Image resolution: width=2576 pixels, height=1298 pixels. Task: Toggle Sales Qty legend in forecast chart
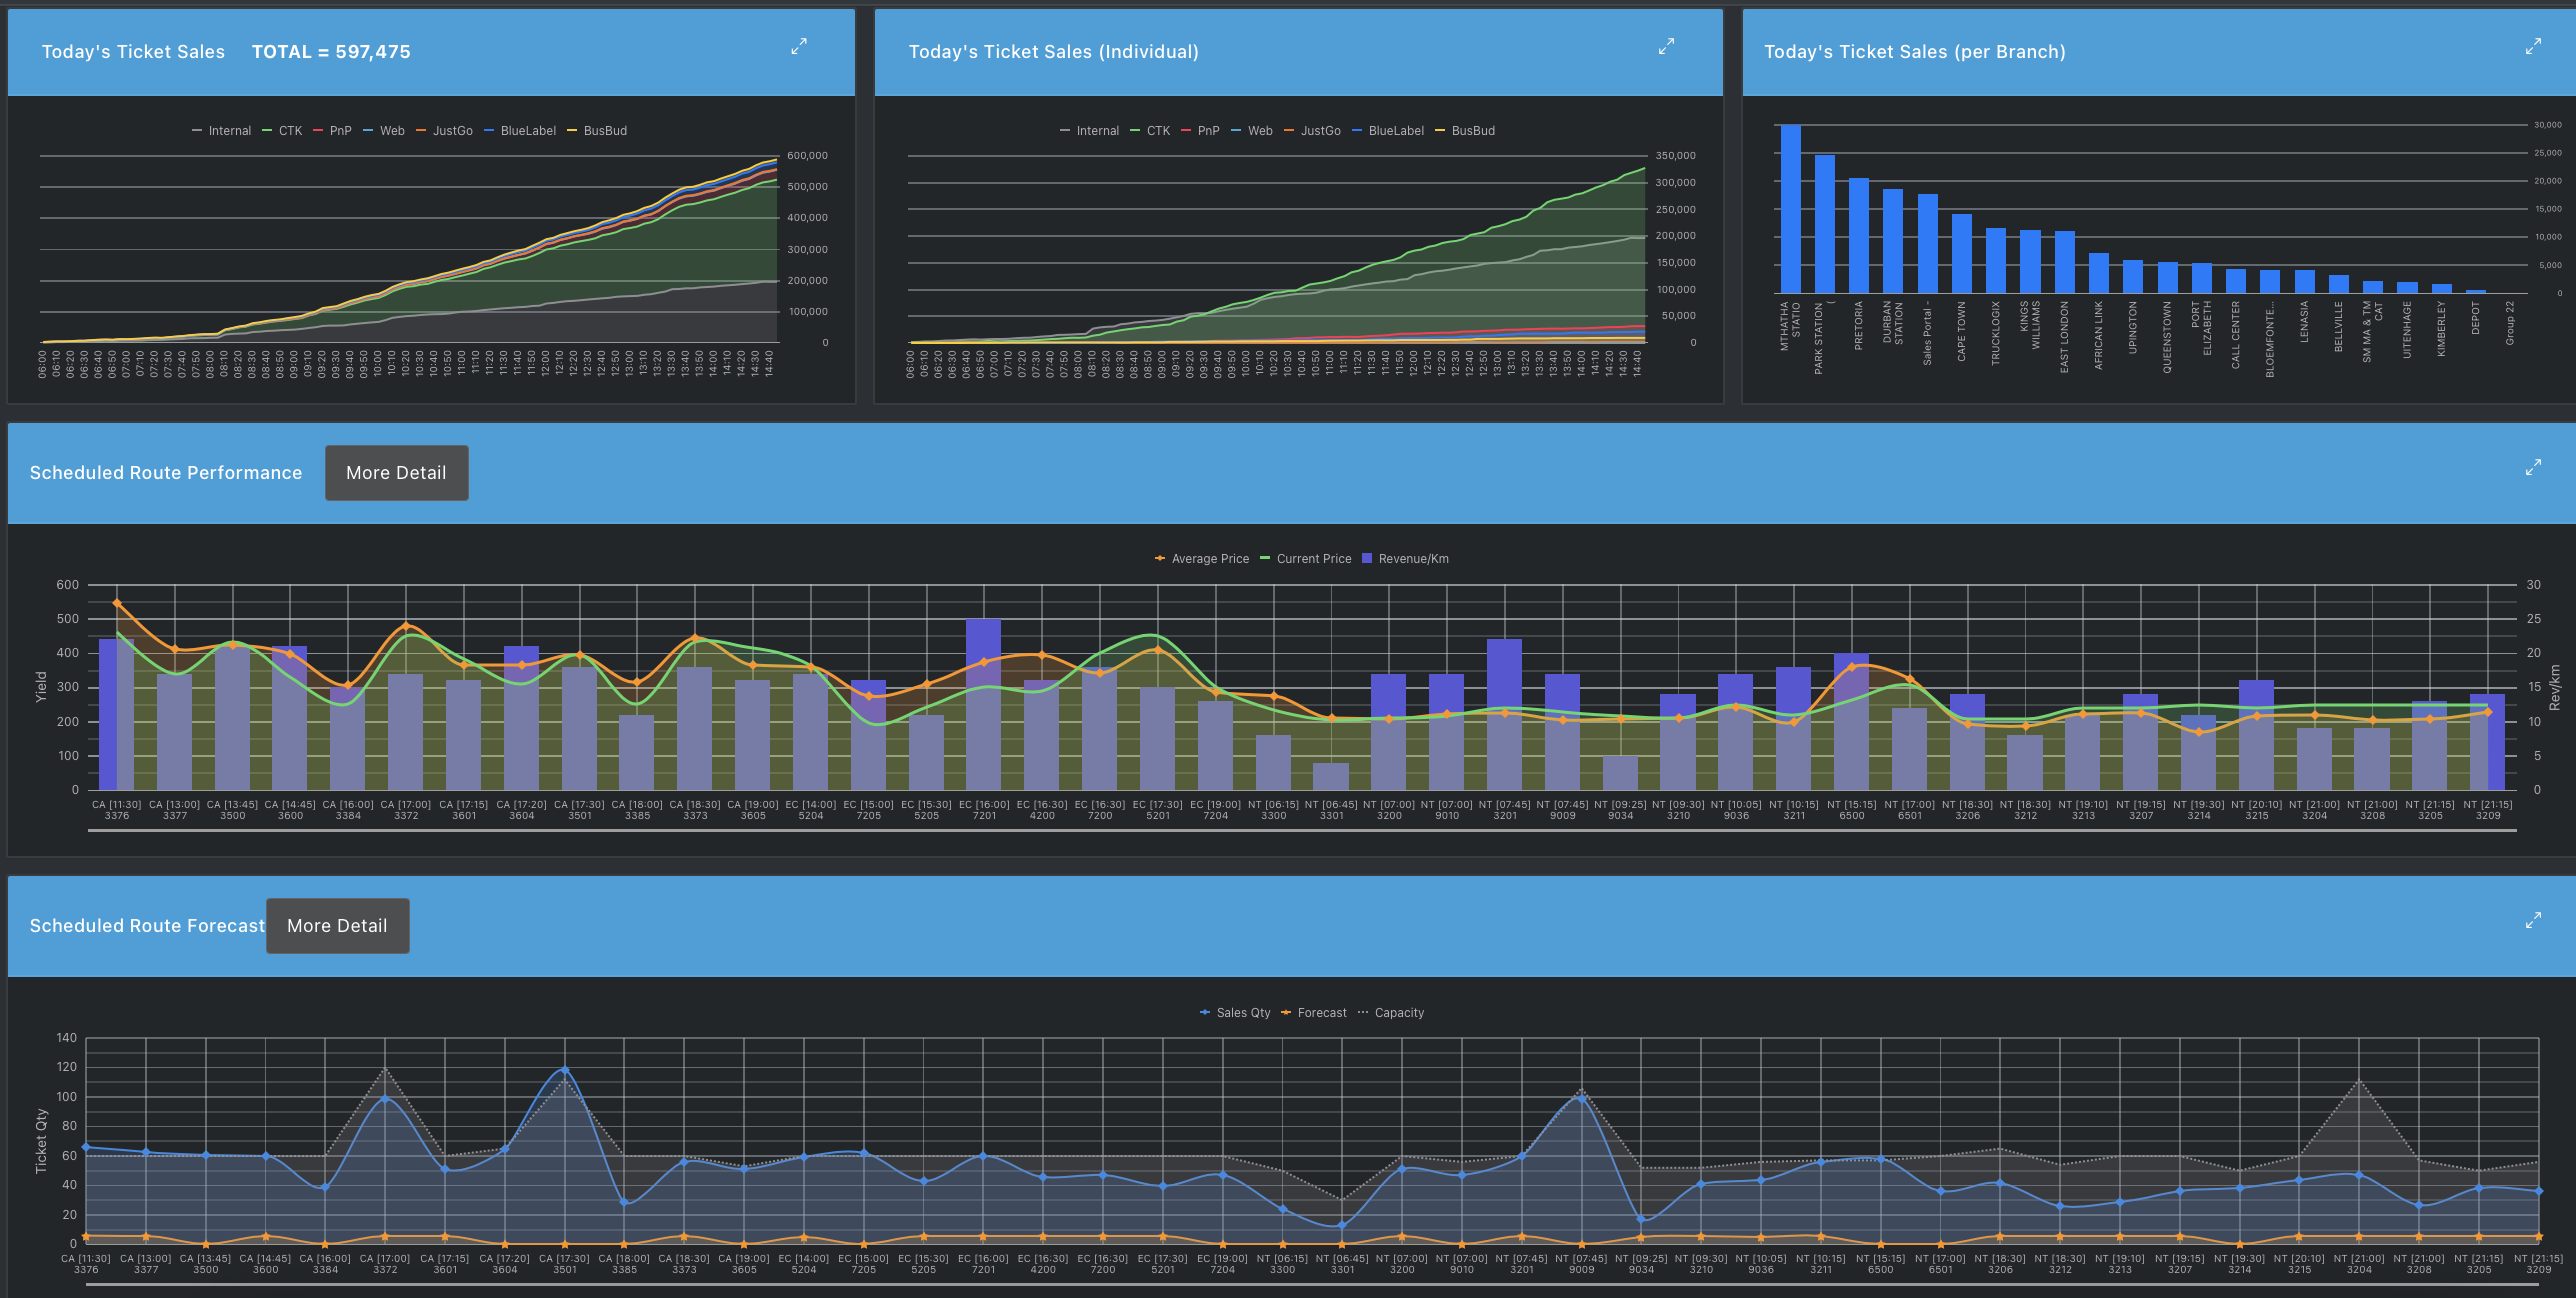[x=1242, y=1013]
